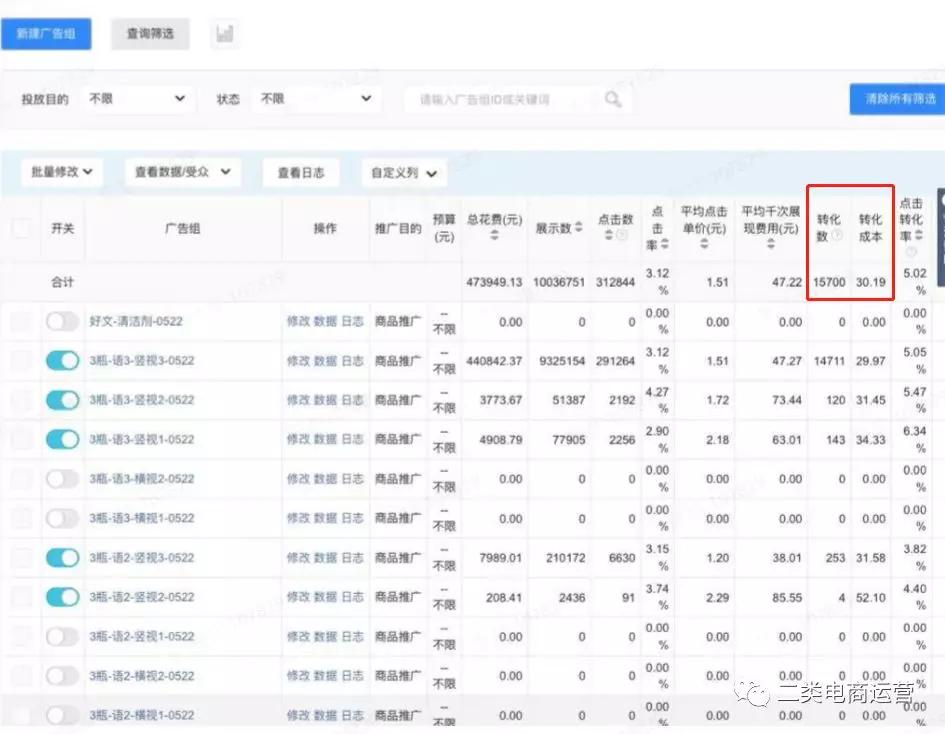Viewport: 945px width, 734px height.
Task: Disable the 3瓶-语3-竖视2-0522 ad group
Action: point(63,400)
